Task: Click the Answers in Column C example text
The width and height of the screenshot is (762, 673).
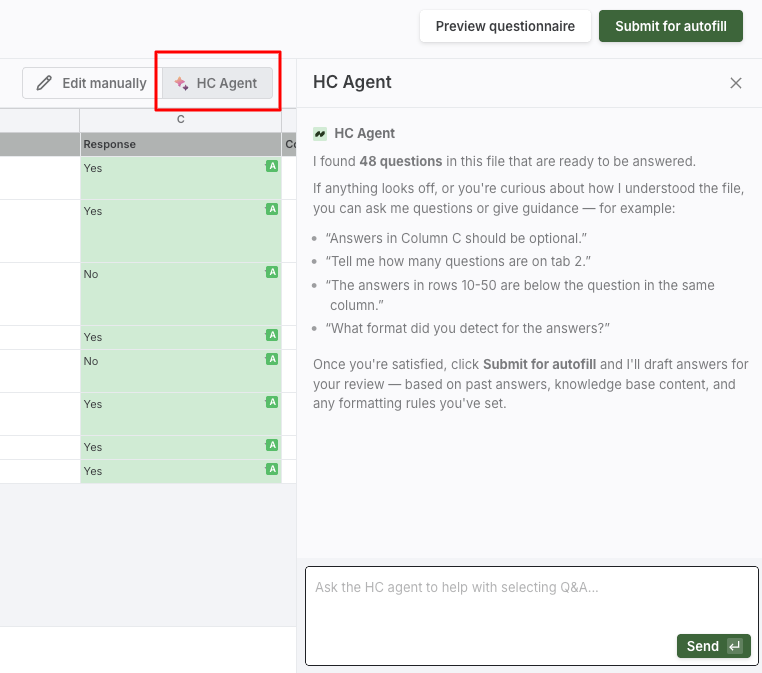Action: [x=456, y=239]
